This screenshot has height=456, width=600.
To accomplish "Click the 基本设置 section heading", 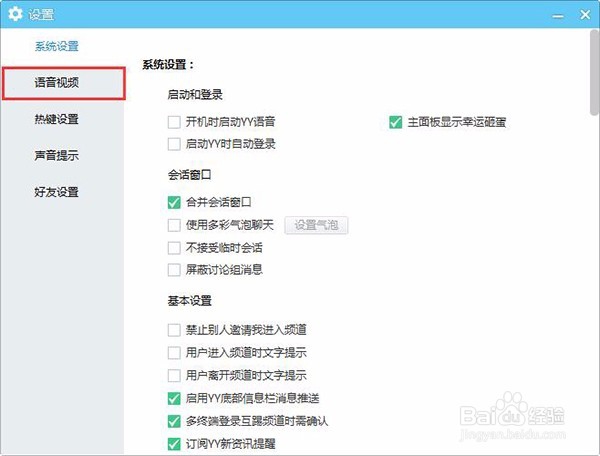I will (189, 301).
